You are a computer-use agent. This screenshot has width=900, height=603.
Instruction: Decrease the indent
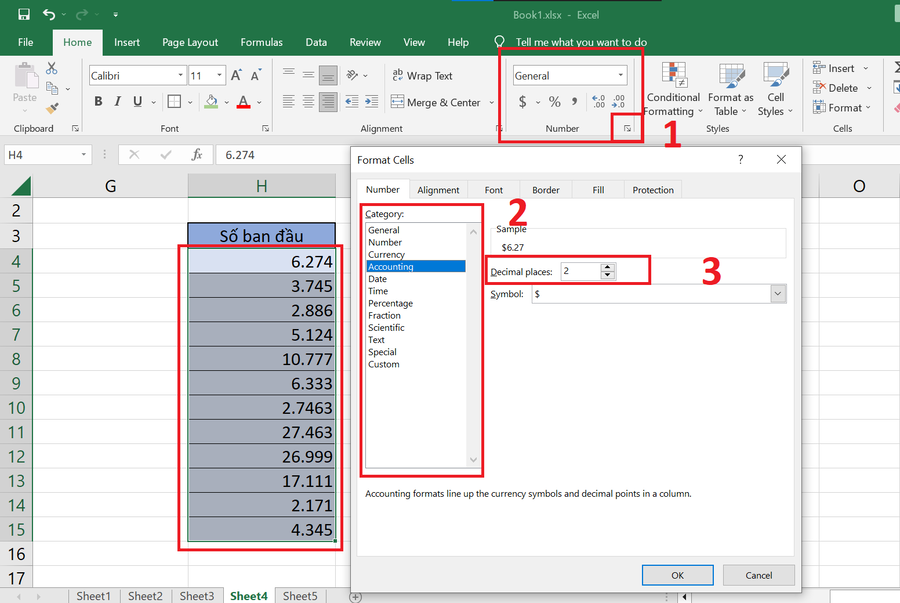coord(352,102)
